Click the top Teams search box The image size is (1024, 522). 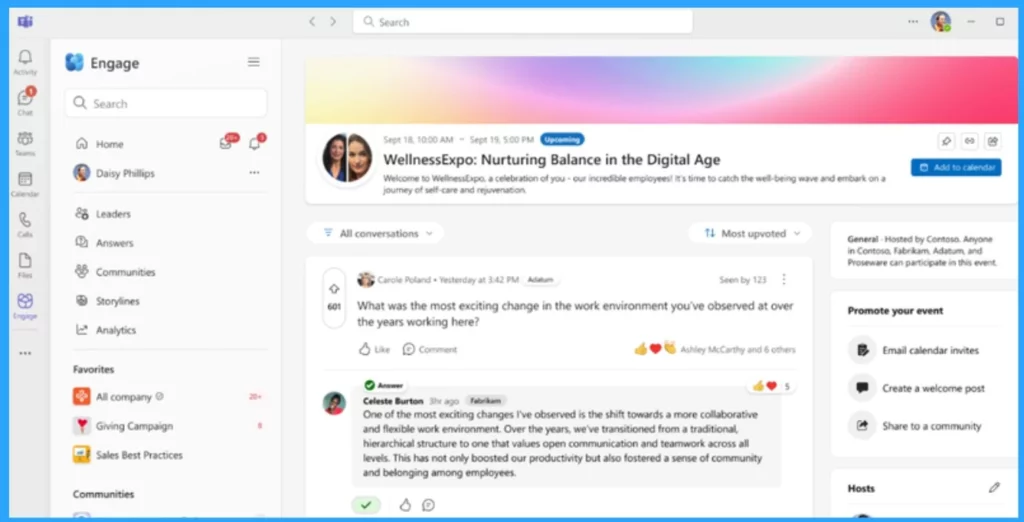[522, 22]
